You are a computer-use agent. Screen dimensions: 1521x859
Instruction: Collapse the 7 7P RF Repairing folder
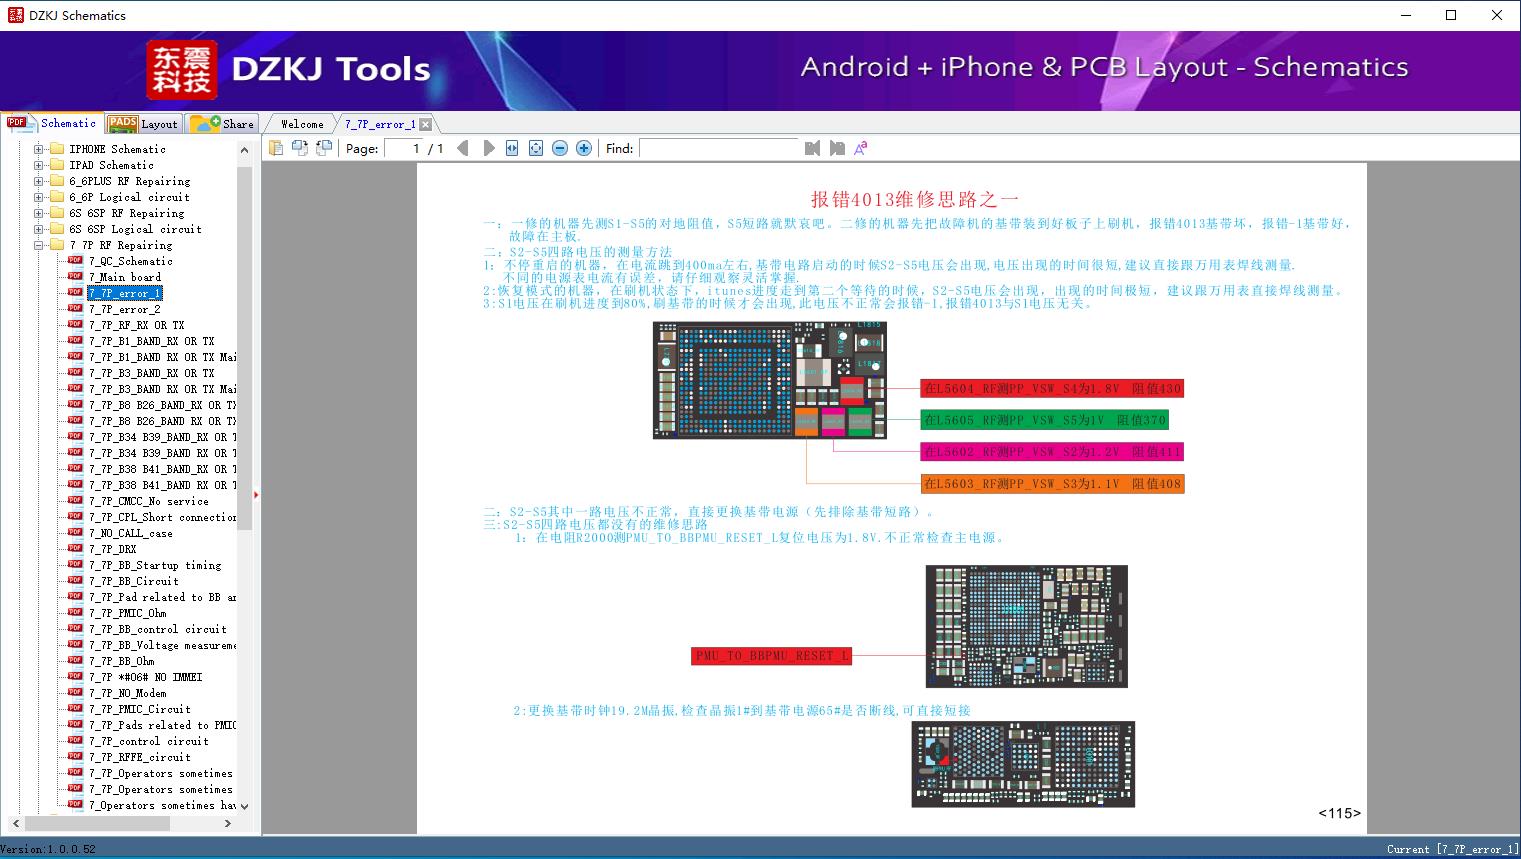(x=39, y=245)
